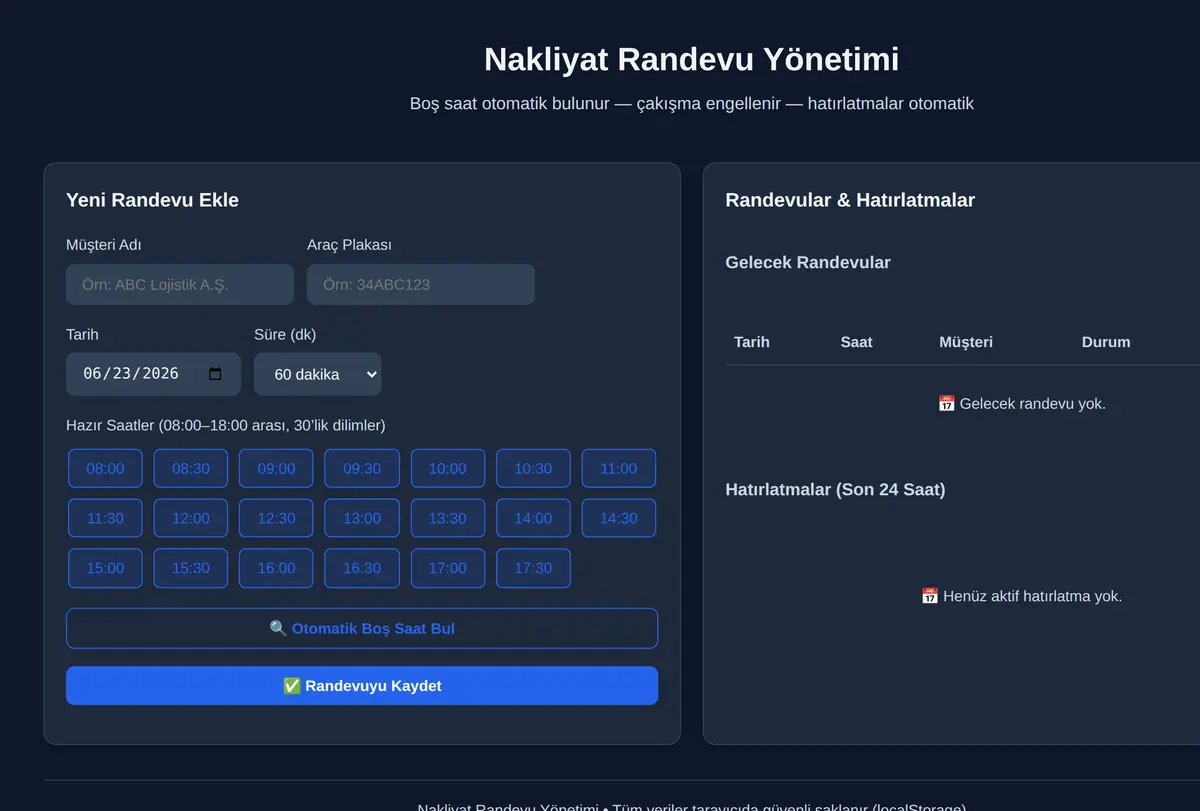
Task: Click the Randevuyu Kaydet button
Action: click(x=362, y=686)
